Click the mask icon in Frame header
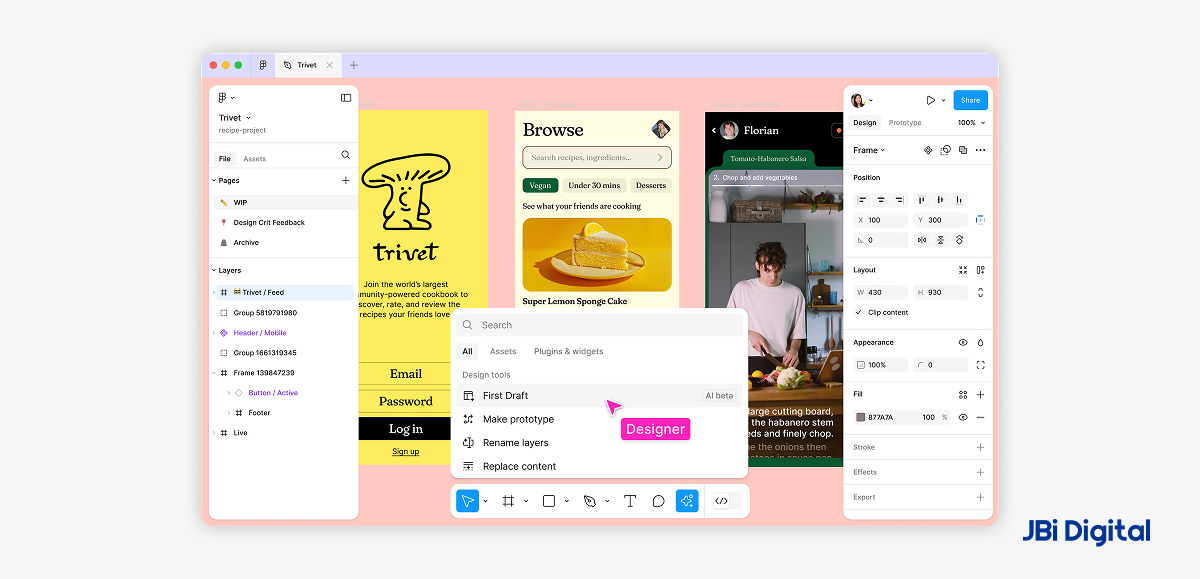The image size is (1200, 579). pyautogui.click(x=946, y=150)
